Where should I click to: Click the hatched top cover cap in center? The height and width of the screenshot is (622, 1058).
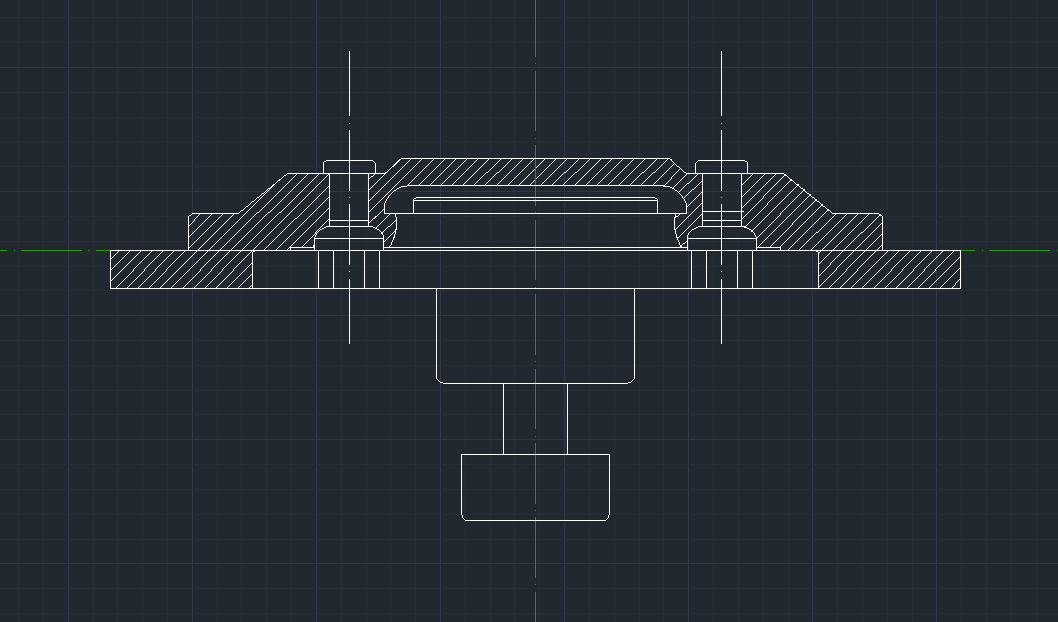pos(535,171)
